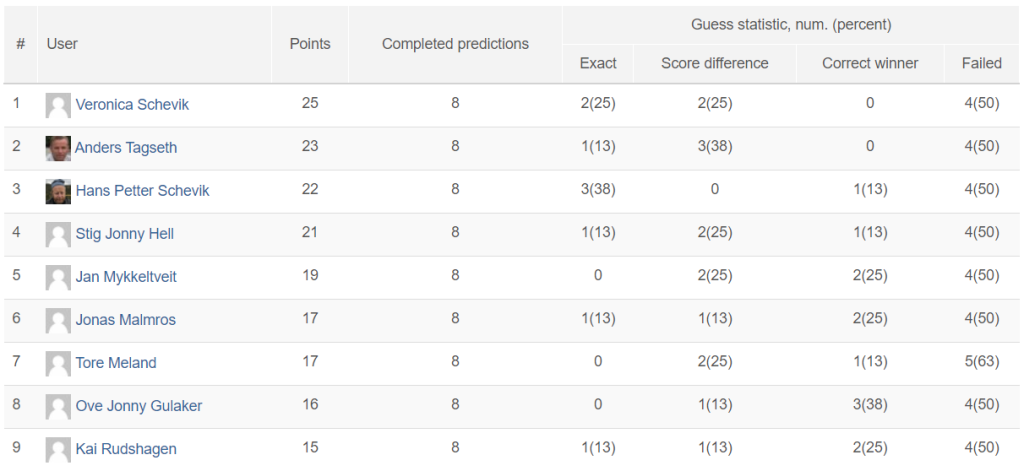Open Hans Petter Schevik's profile link
The height and width of the screenshot is (471, 1024).
click(142, 191)
